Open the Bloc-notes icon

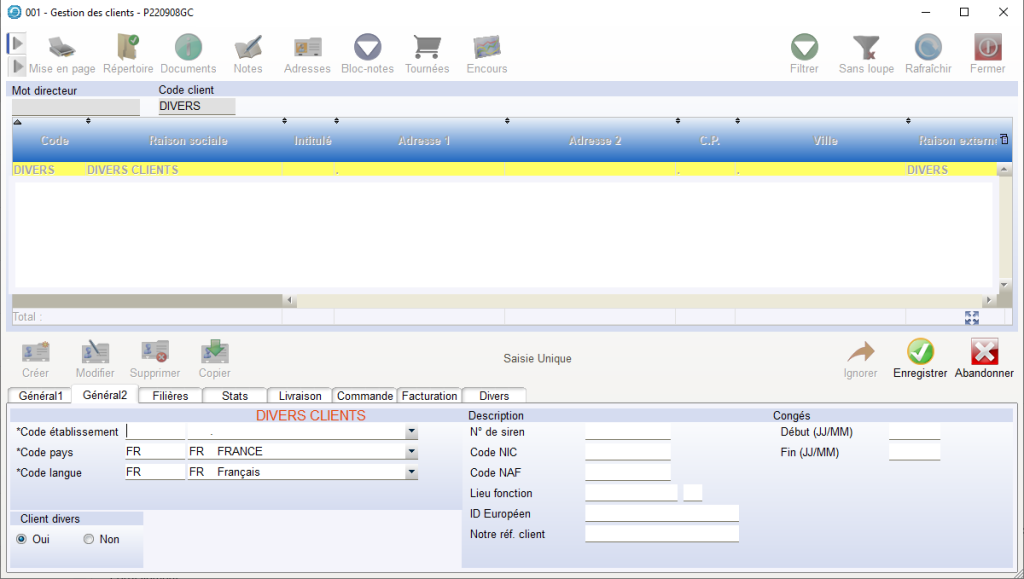(368, 48)
